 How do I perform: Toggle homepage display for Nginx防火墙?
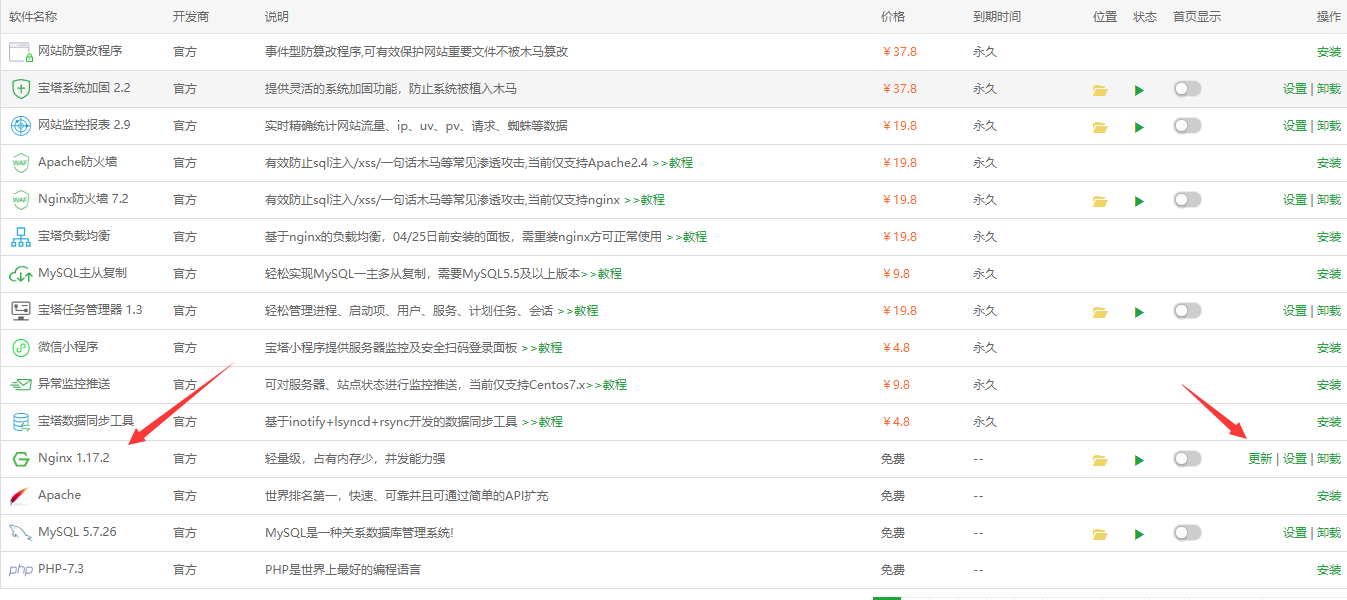(1187, 200)
